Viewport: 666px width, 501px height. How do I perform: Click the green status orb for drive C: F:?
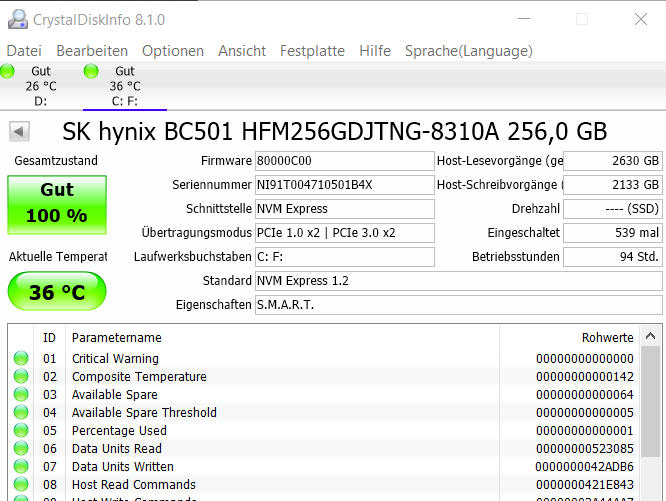coord(91,71)
